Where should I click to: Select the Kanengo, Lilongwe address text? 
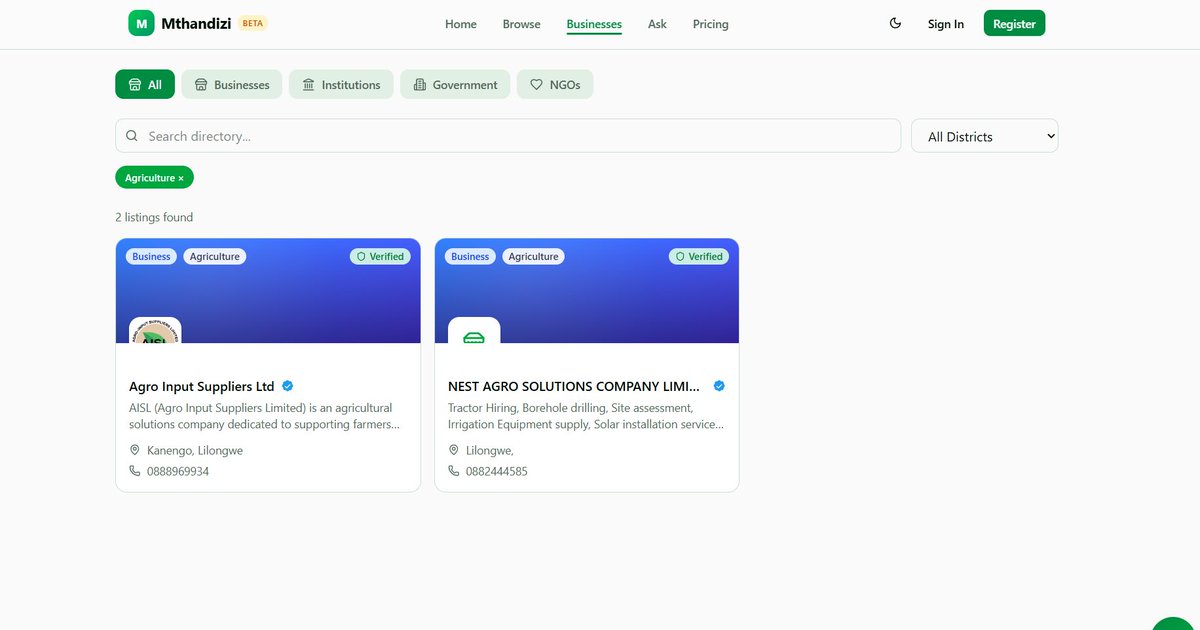195,450
